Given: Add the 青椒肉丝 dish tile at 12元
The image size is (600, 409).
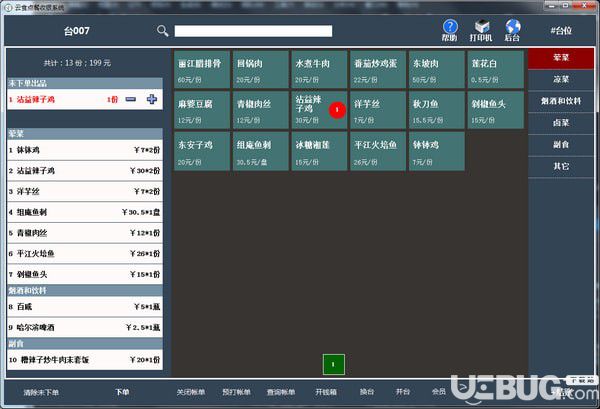Looking at the screenshot, I should tap(261, 110).
